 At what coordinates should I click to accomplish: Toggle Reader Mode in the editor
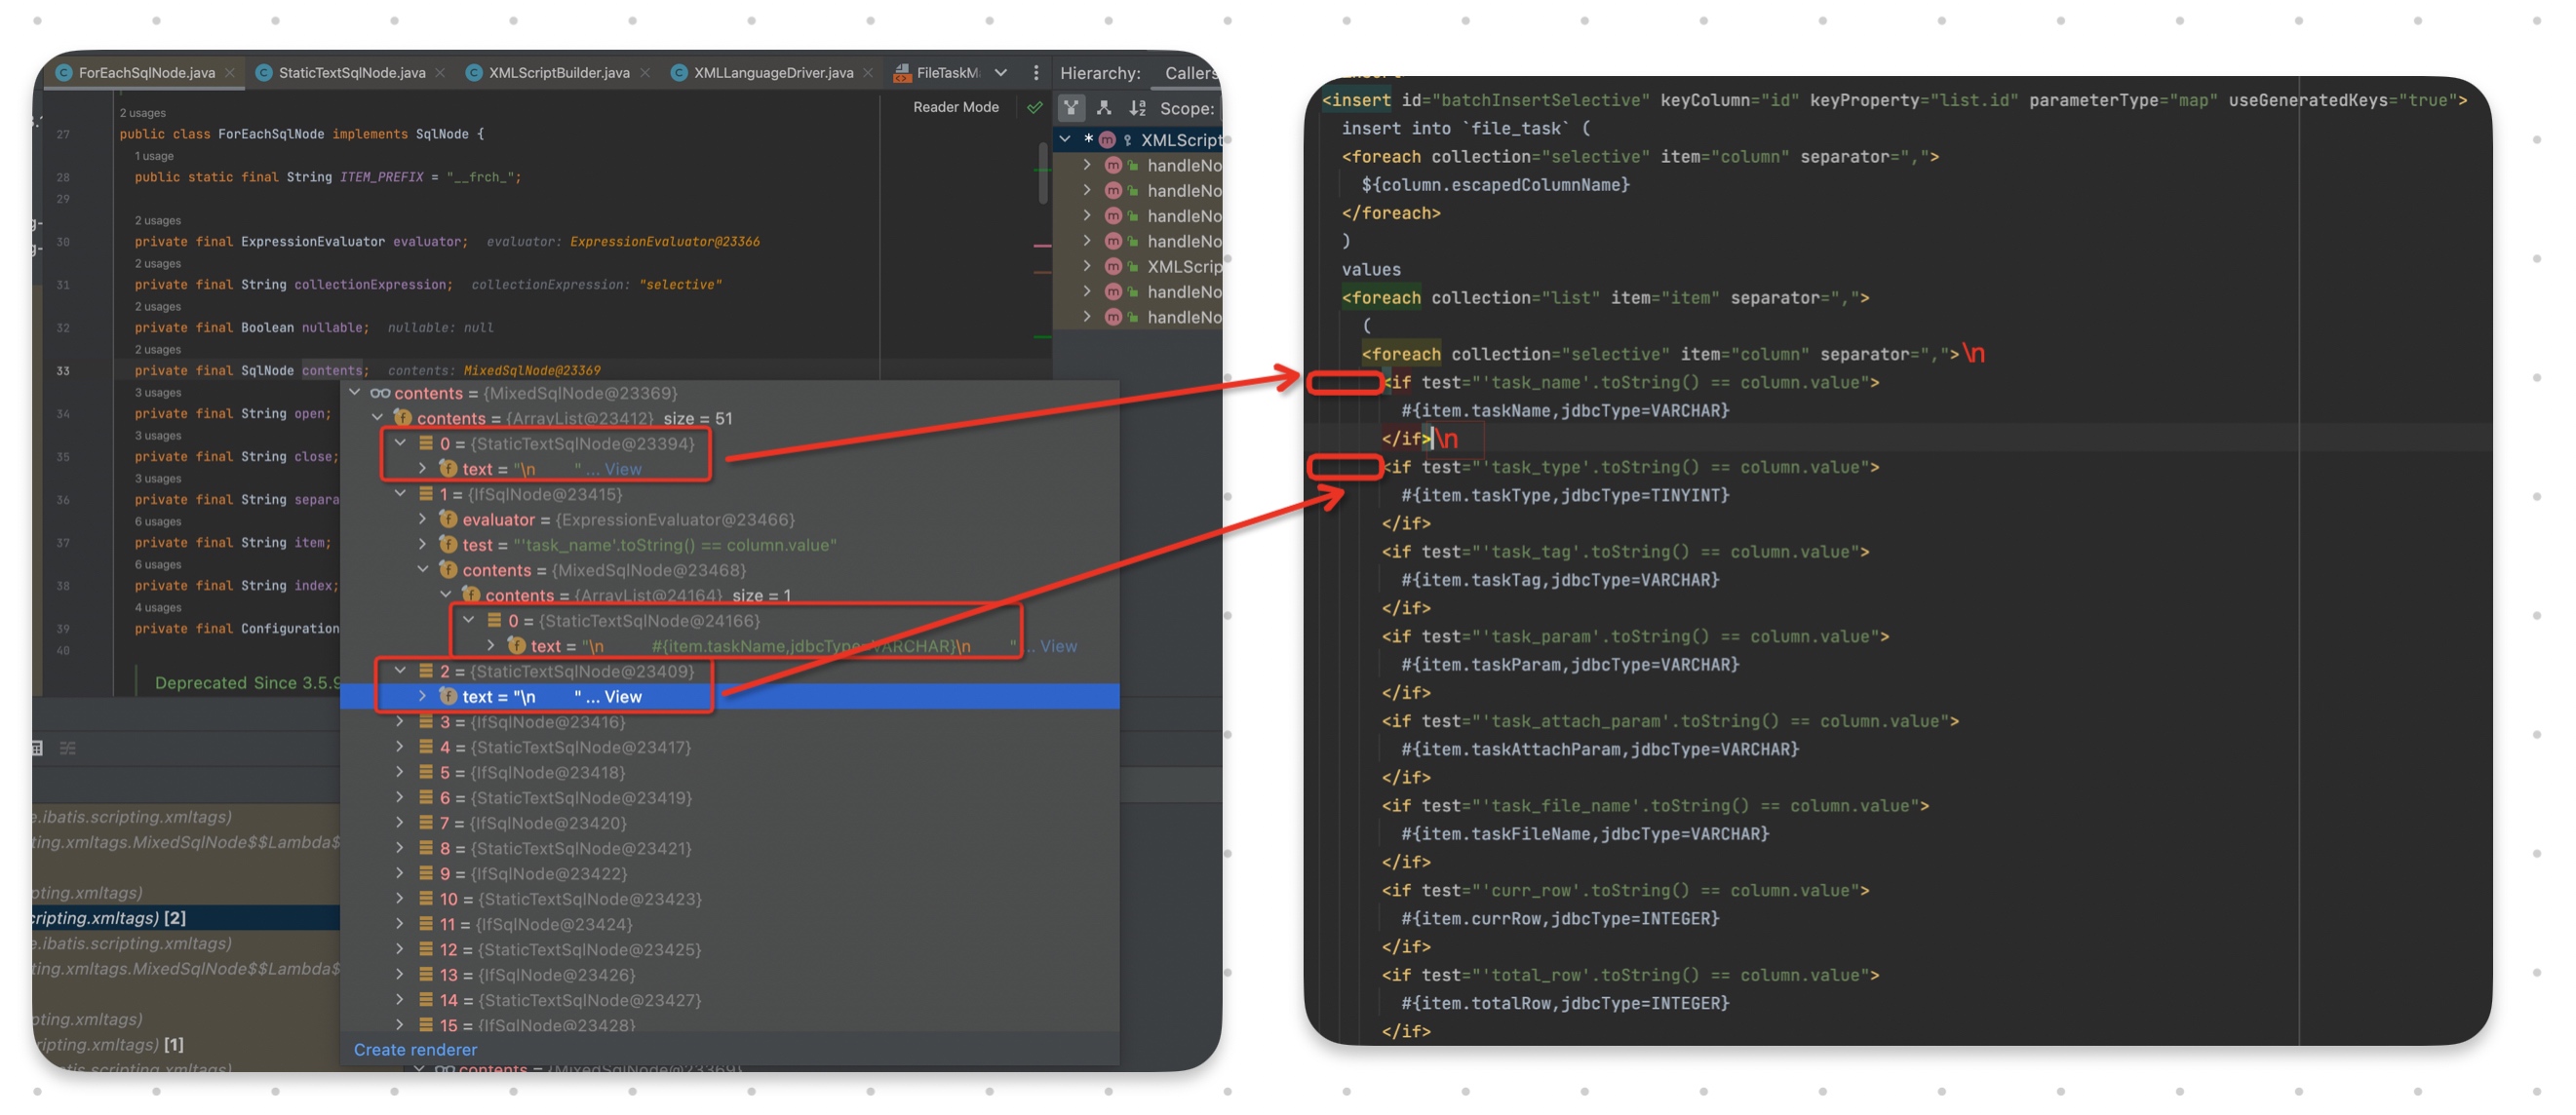point(955,107)
